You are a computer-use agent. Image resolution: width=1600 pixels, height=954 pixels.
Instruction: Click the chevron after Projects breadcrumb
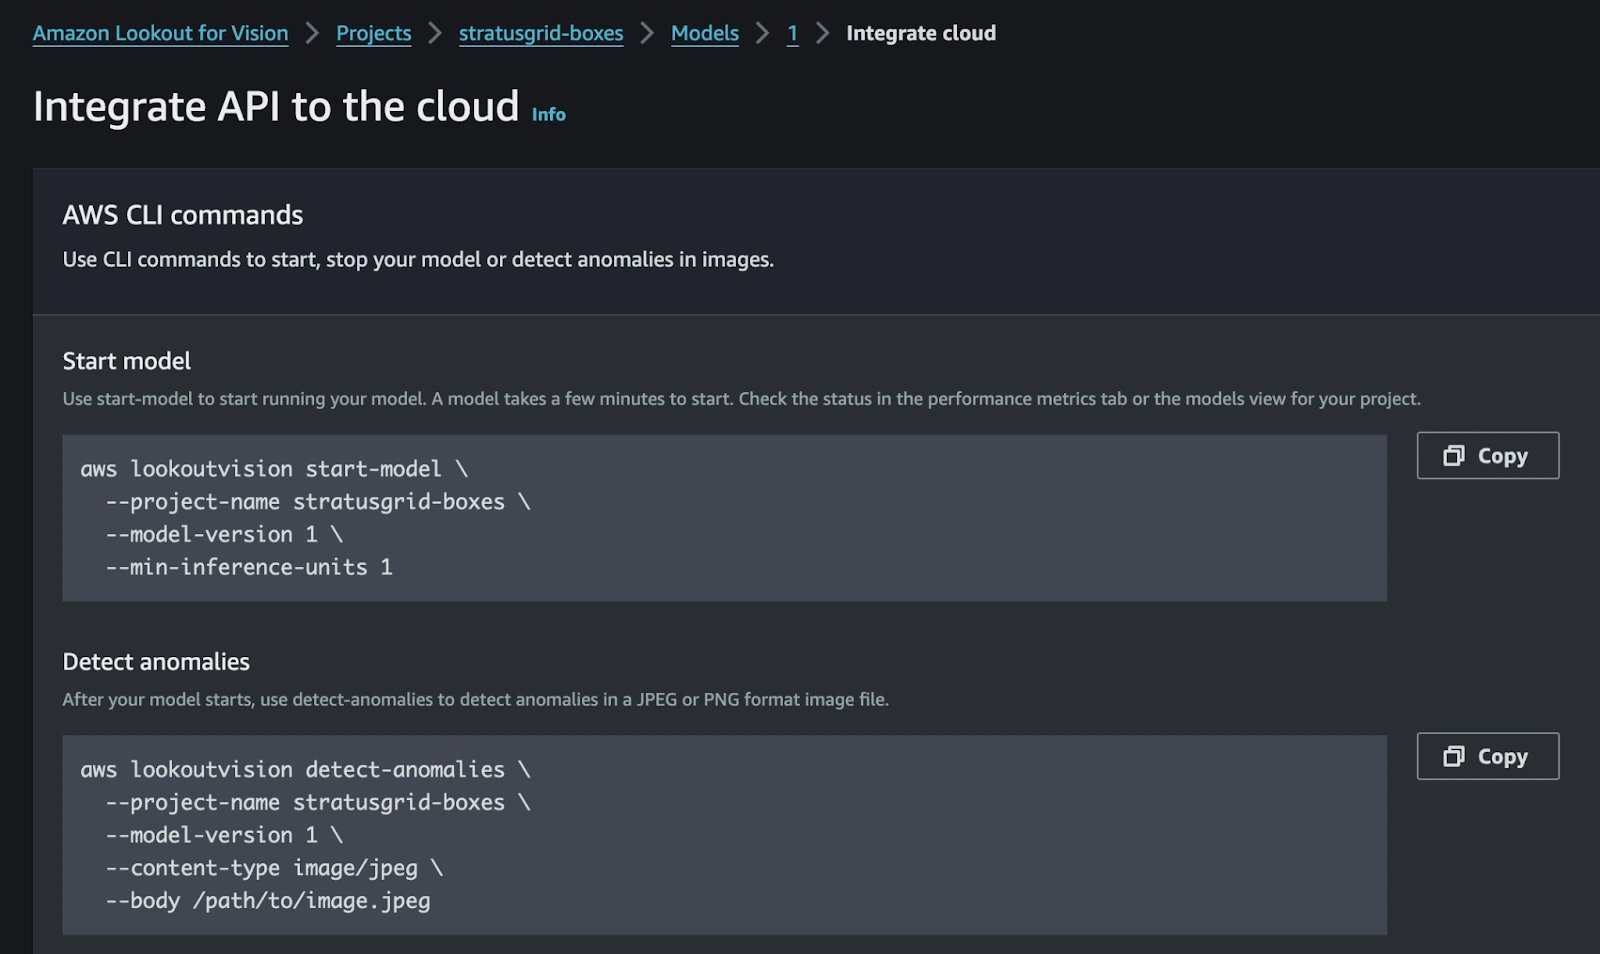click(x=434, y=33)
